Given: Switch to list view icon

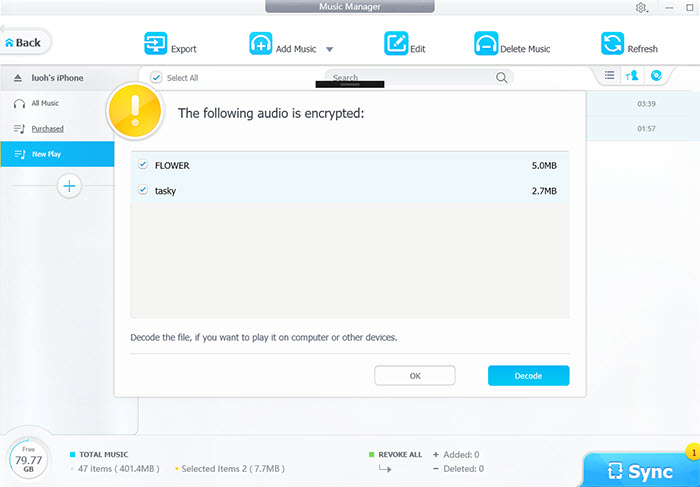Looking at the screenshot, I should 609,75.
